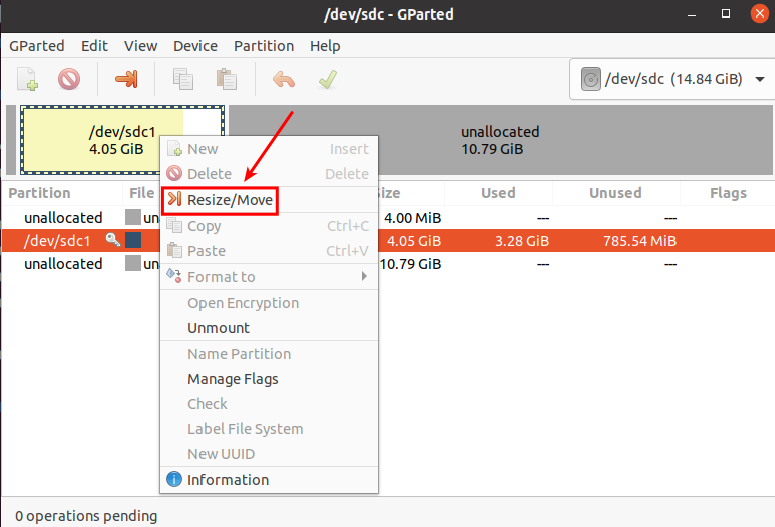Image resolution: width=775 pixels, height=527 pixels.
Task: Open the View menu
Action: click(140, 46)
